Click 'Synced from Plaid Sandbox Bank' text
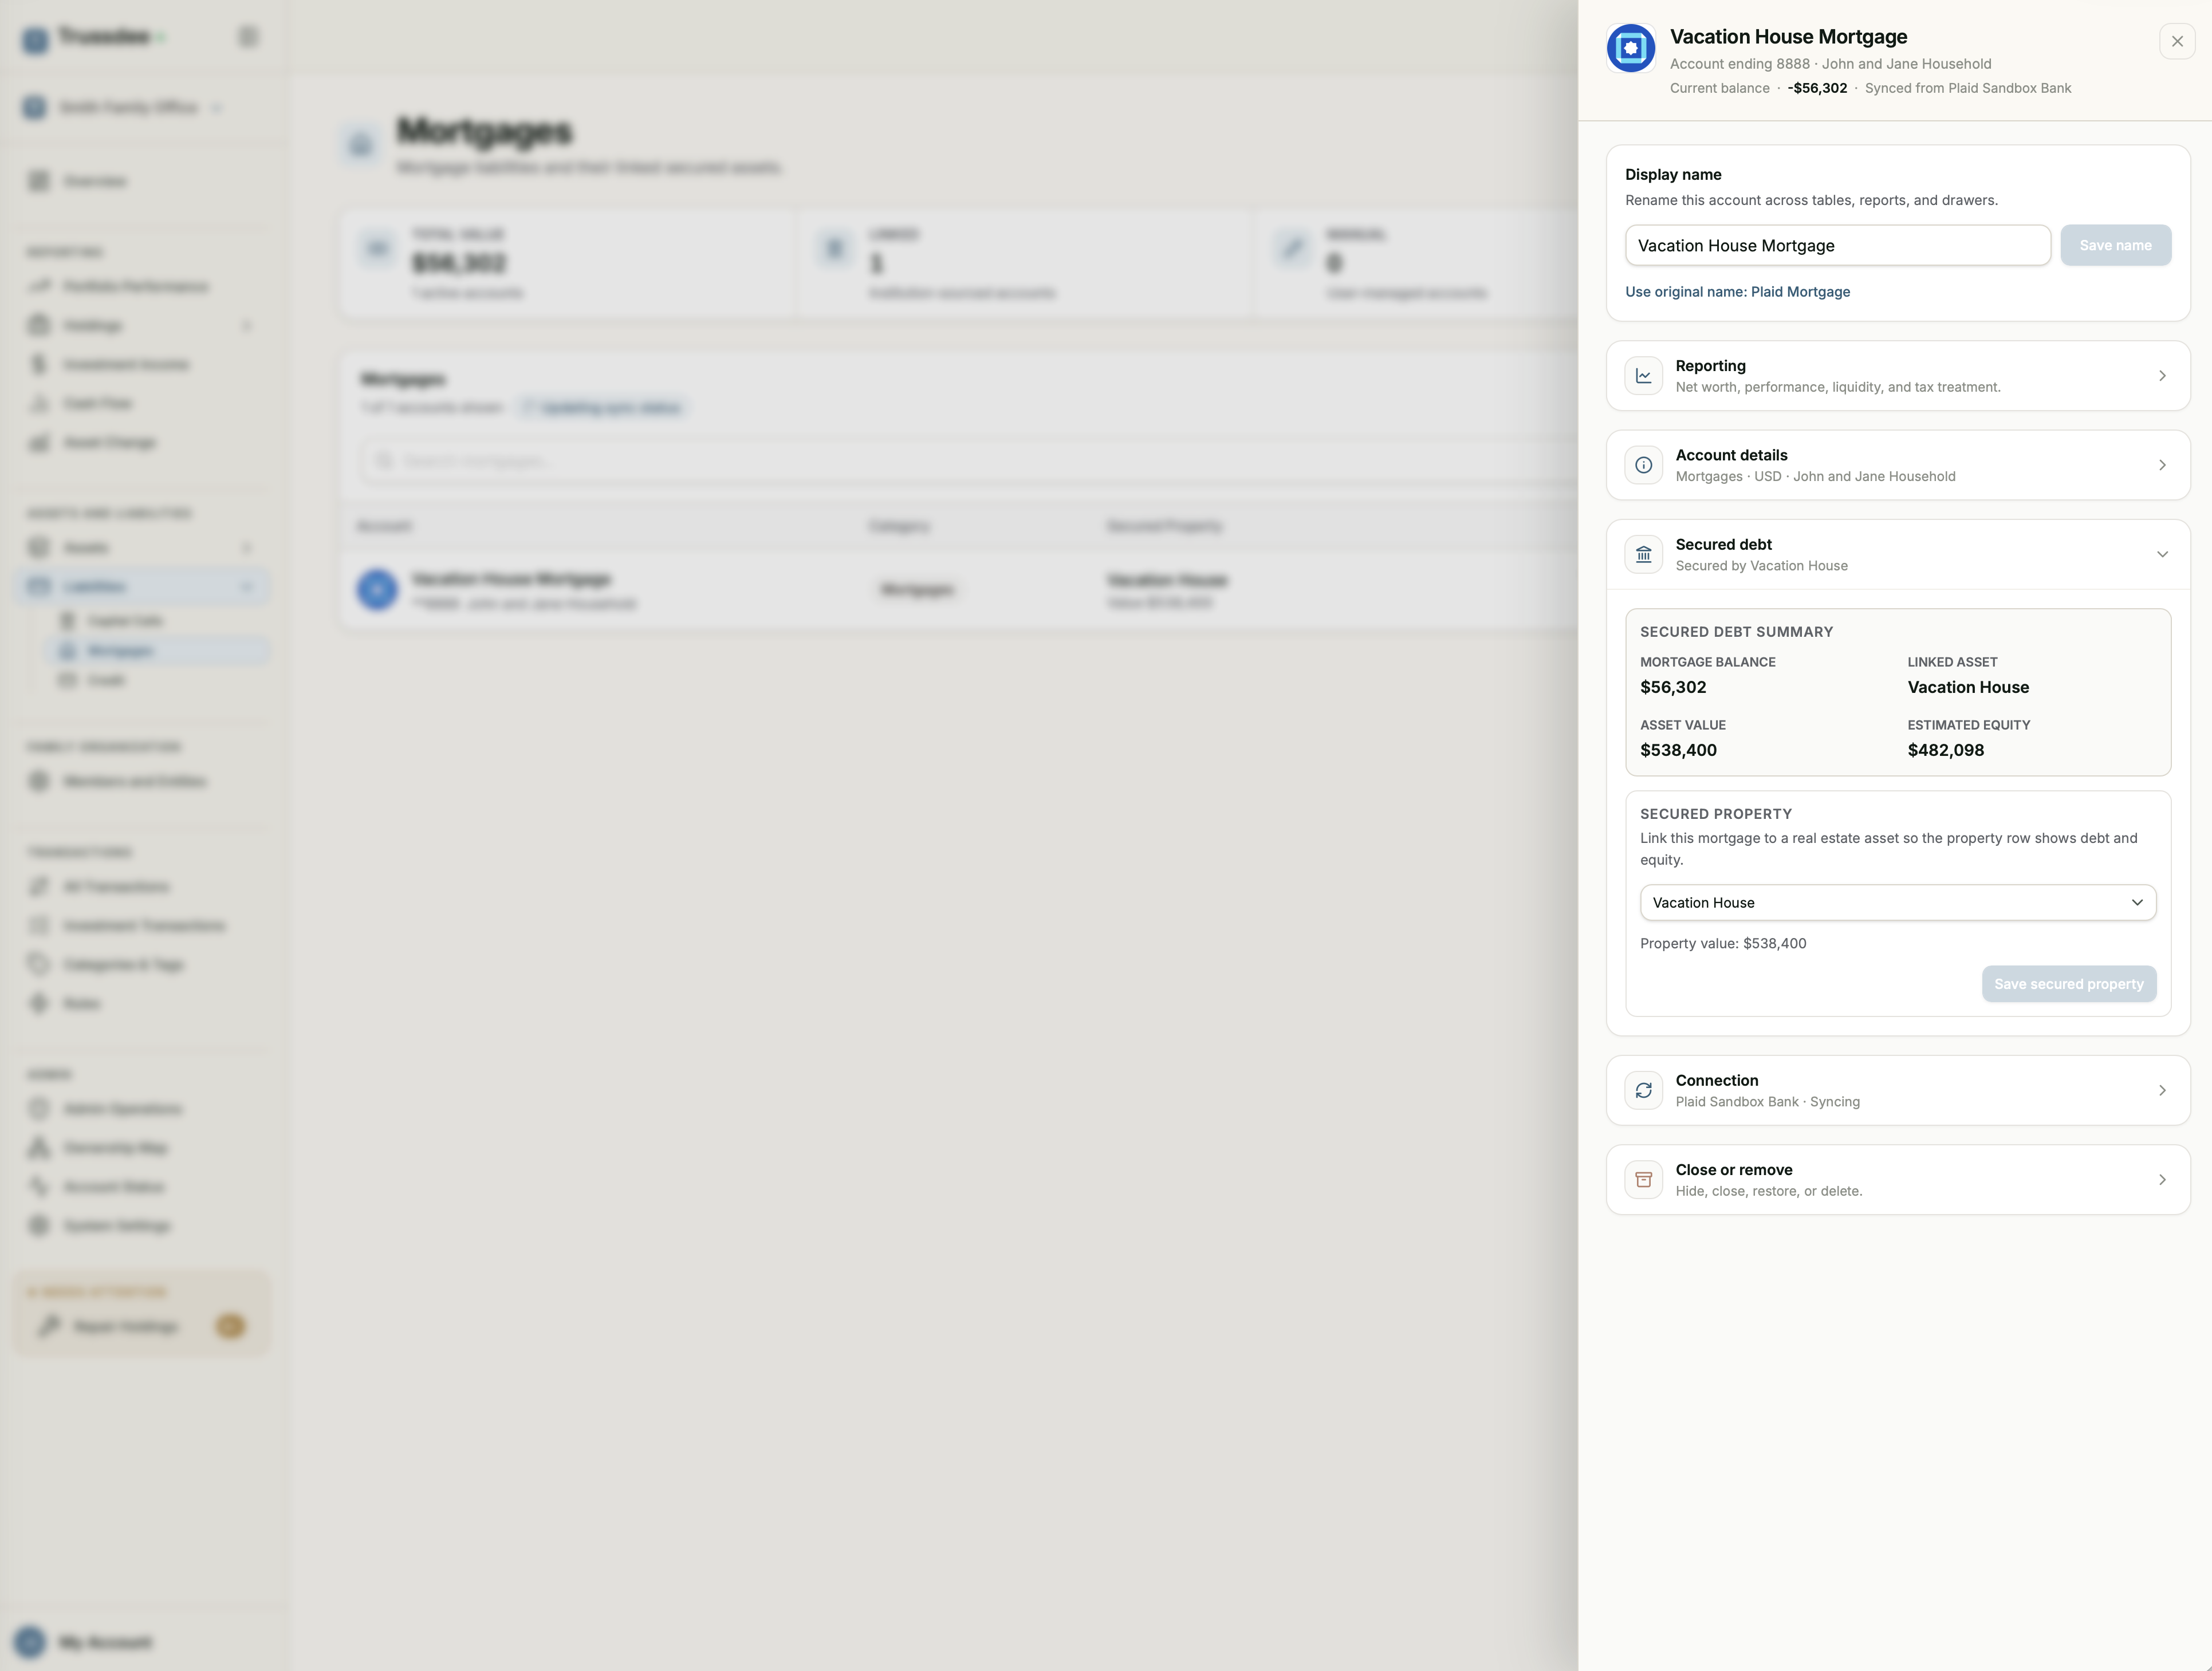Image resolution: width=2212 pixels, height=1671 pixels. point(1967,88)
